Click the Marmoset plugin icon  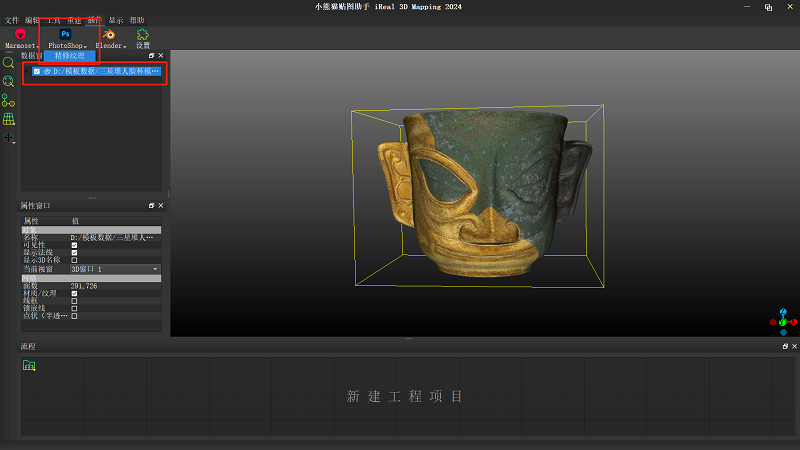click(x=20, y=34)
